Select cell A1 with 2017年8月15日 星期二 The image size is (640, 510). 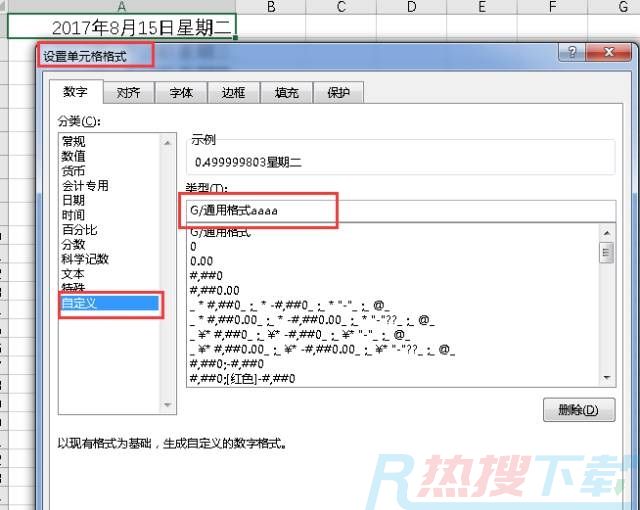coord(122,27)
